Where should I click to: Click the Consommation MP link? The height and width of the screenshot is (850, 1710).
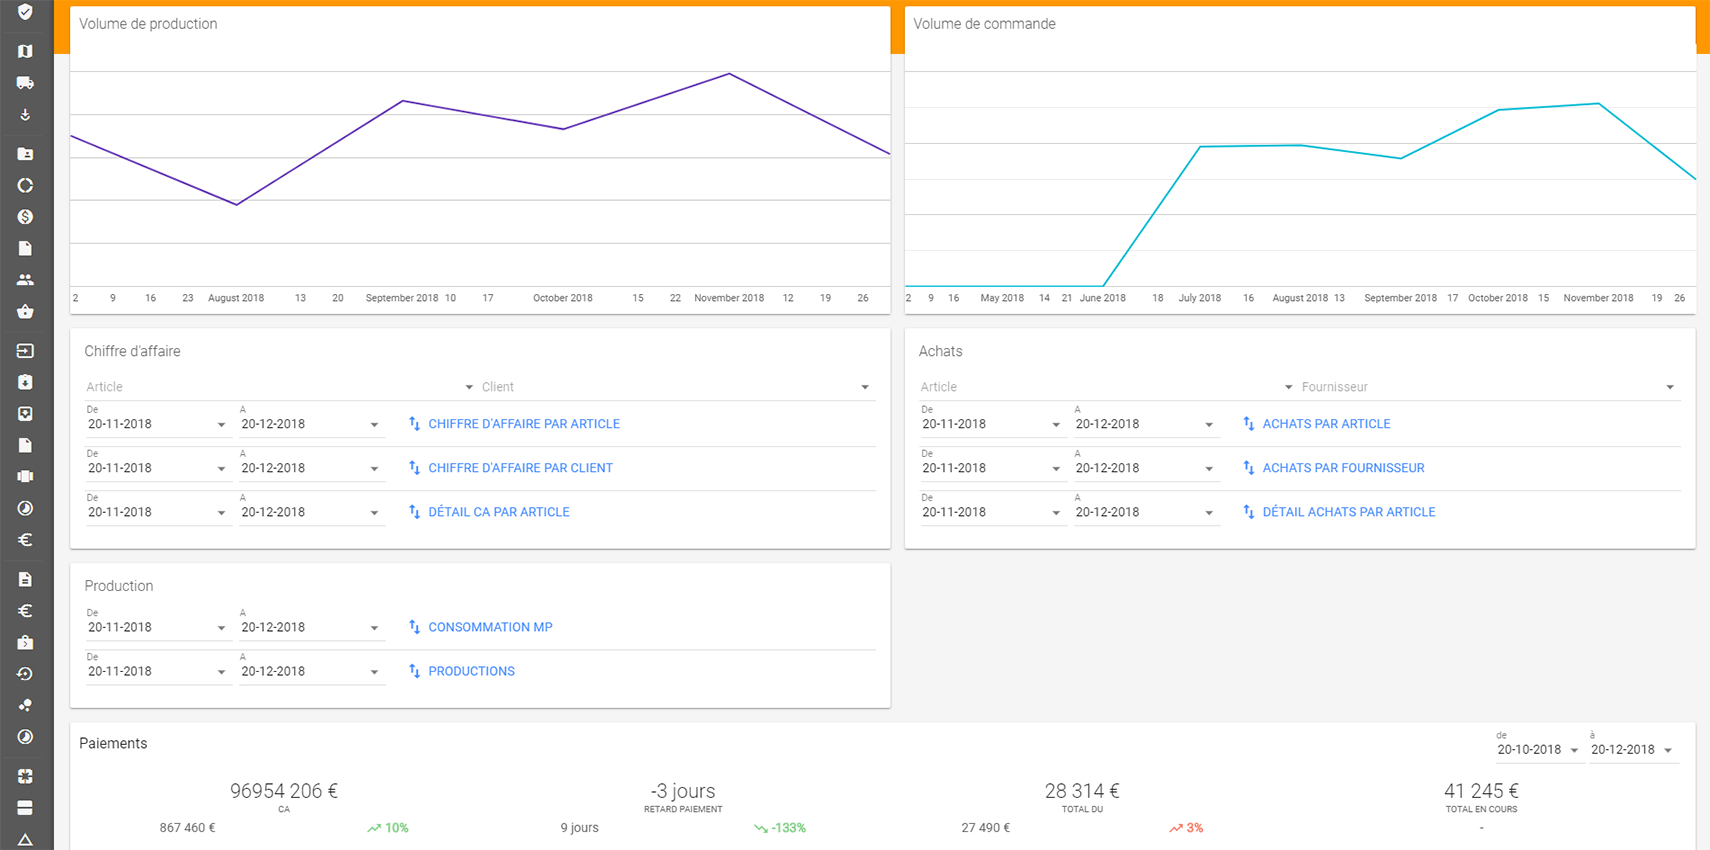[490, 627]
